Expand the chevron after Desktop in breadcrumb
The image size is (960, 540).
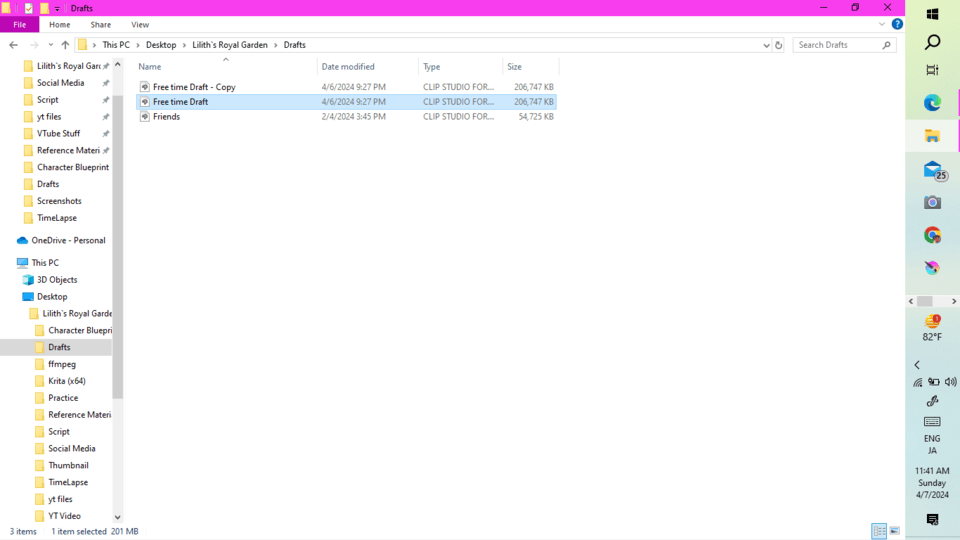point(184,45)
